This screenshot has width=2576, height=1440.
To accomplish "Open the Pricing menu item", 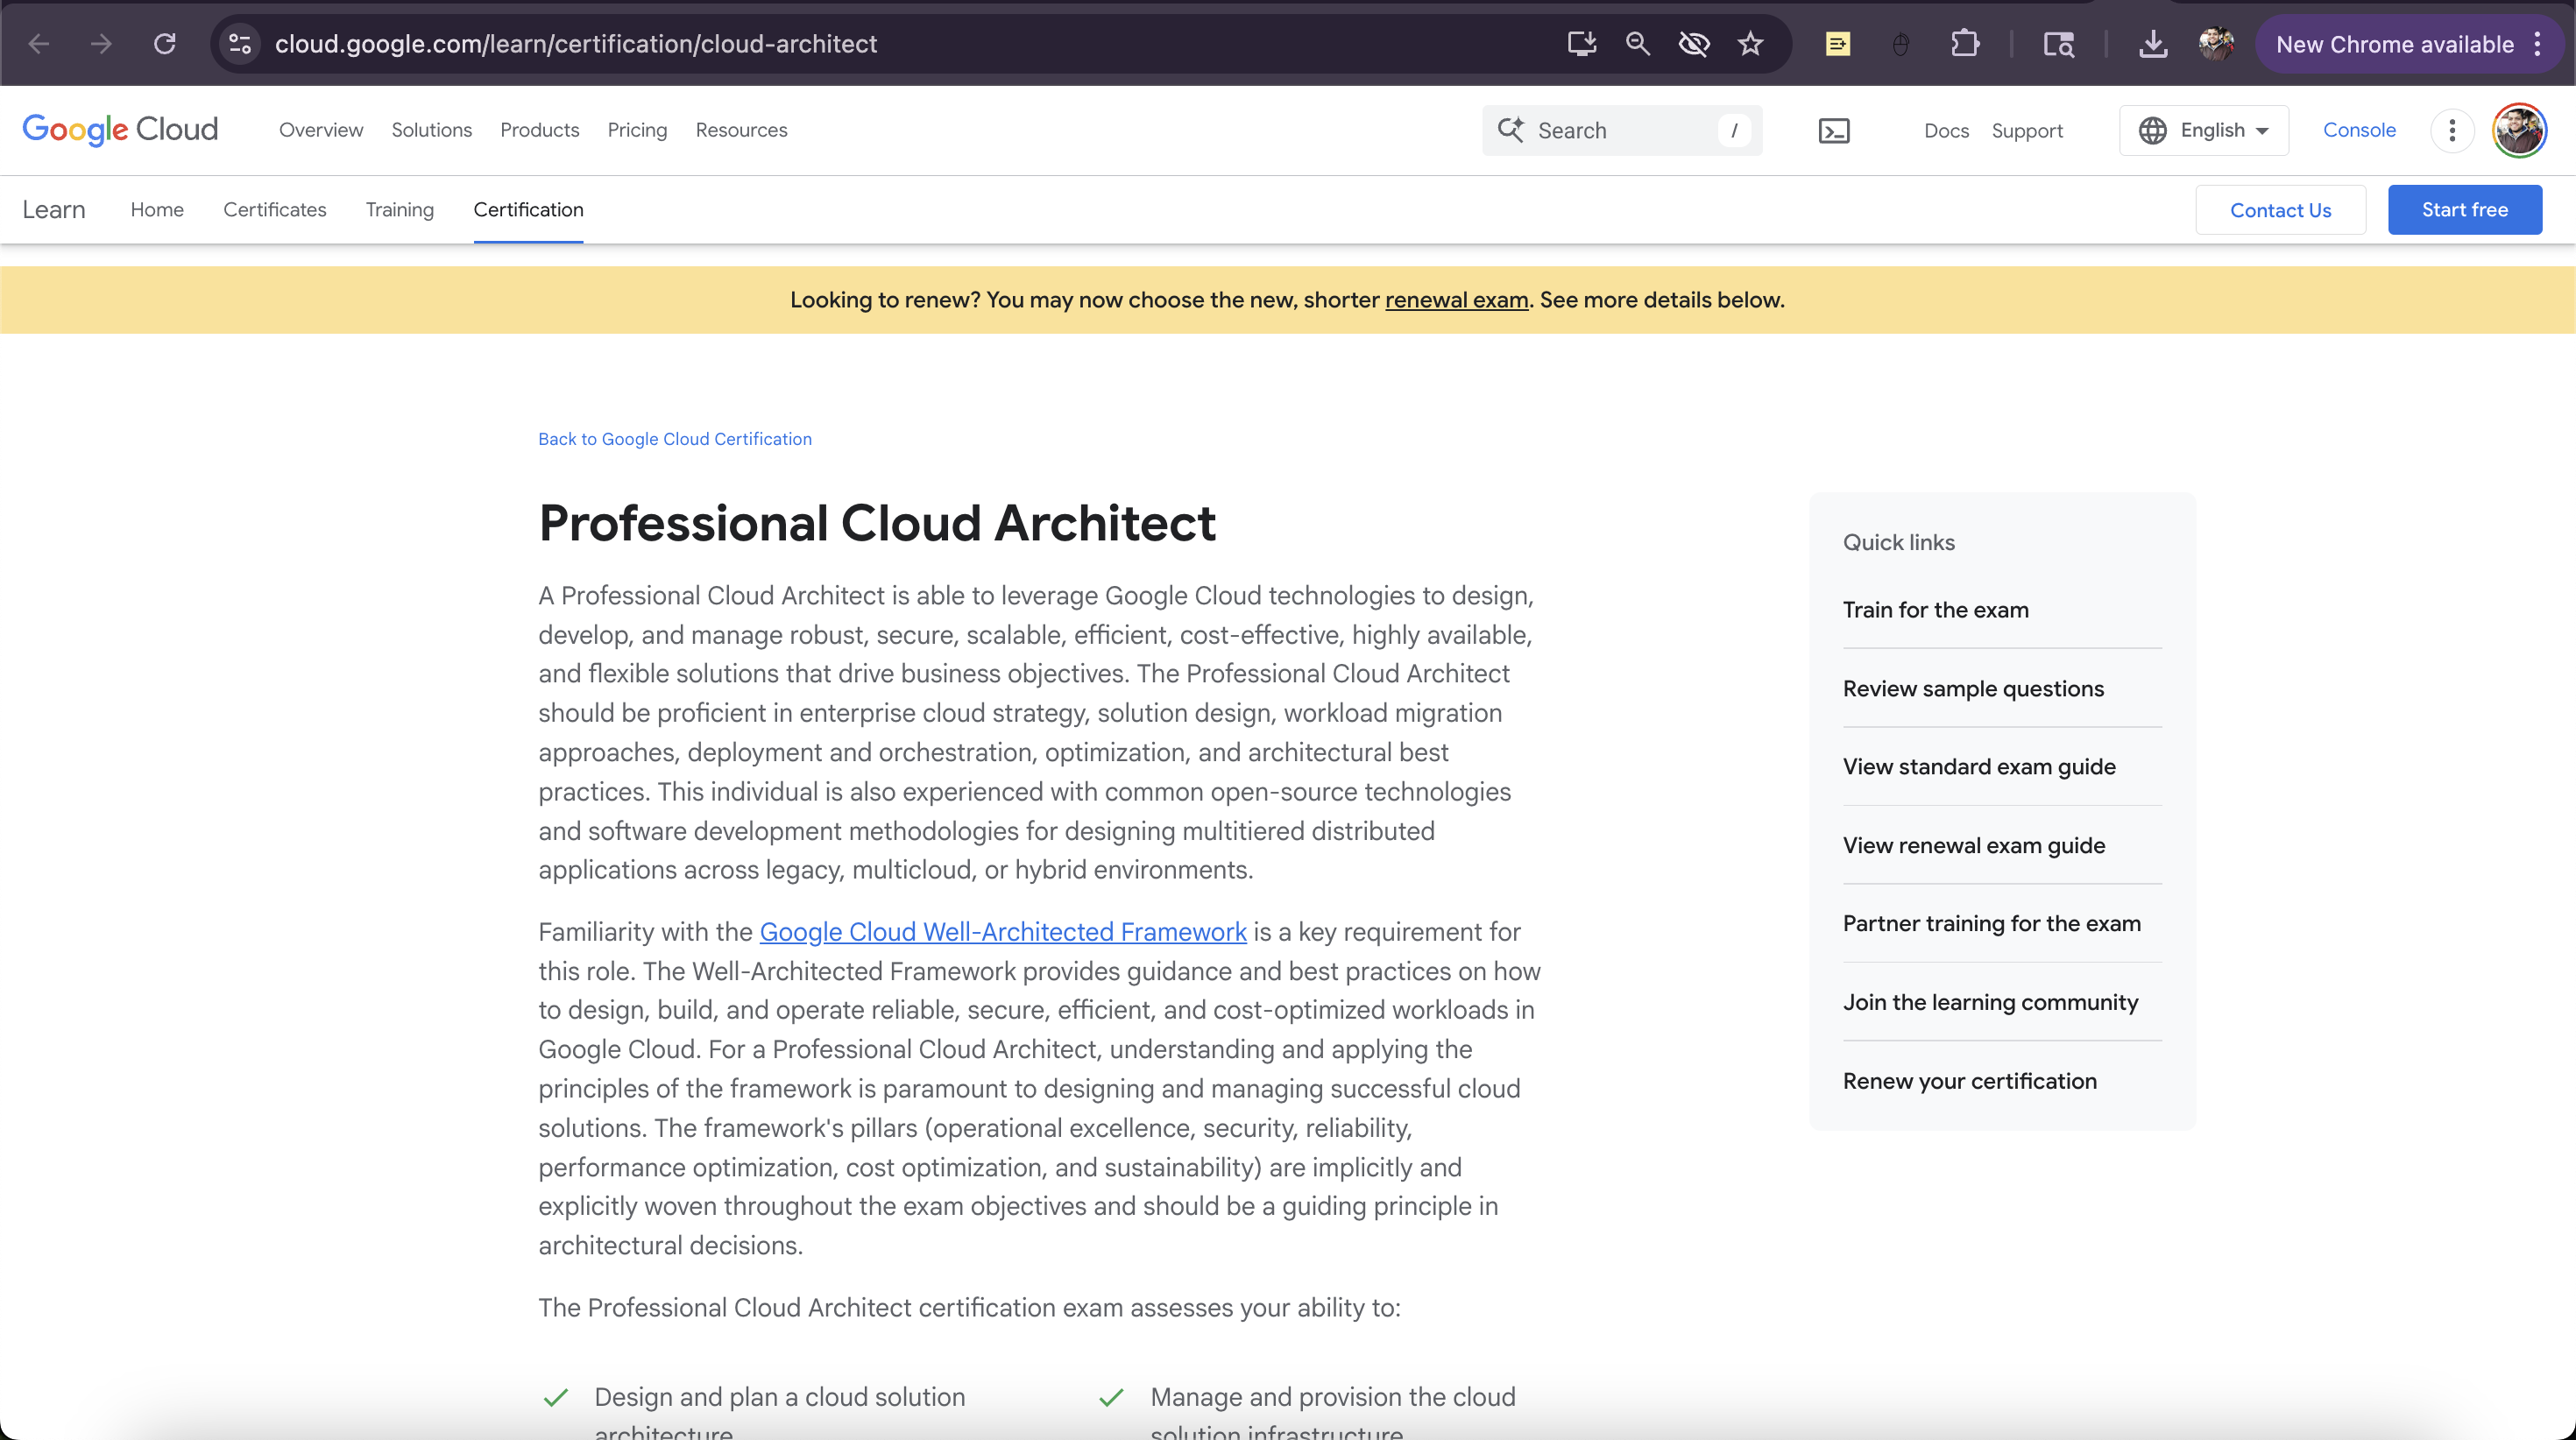I will point(636,130).
